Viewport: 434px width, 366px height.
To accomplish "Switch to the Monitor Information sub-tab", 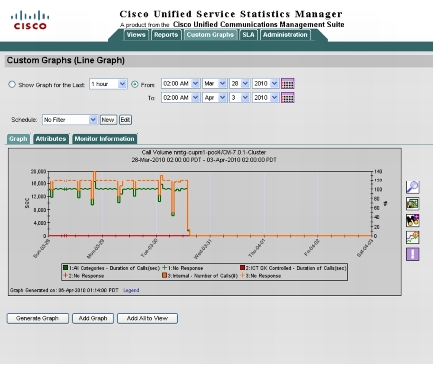I will pos(104,139).
